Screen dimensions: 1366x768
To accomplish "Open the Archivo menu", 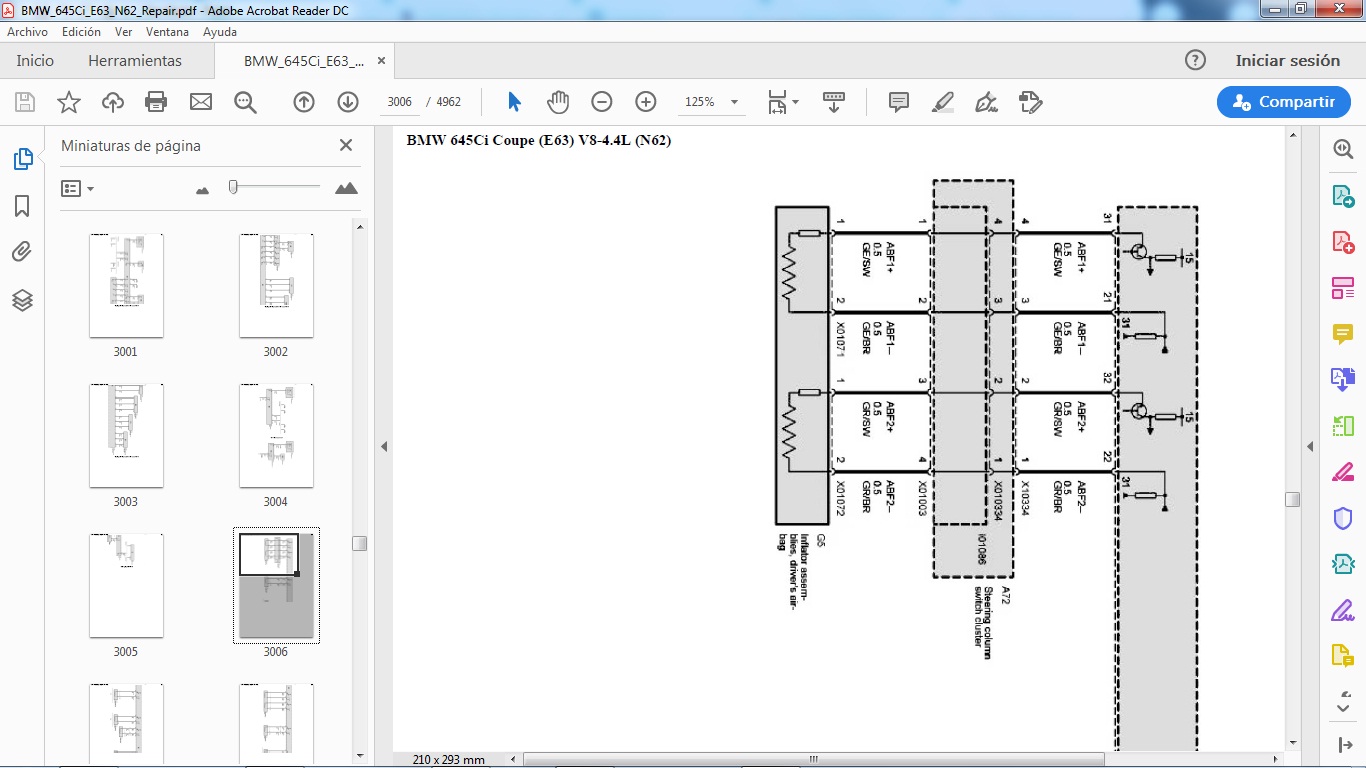I will point(28,32).
